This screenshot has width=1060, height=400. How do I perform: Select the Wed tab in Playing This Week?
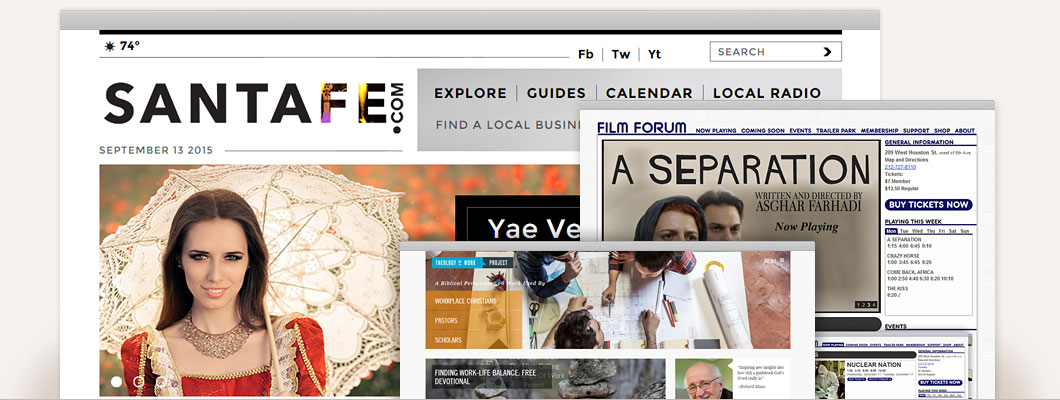[917, 231]
